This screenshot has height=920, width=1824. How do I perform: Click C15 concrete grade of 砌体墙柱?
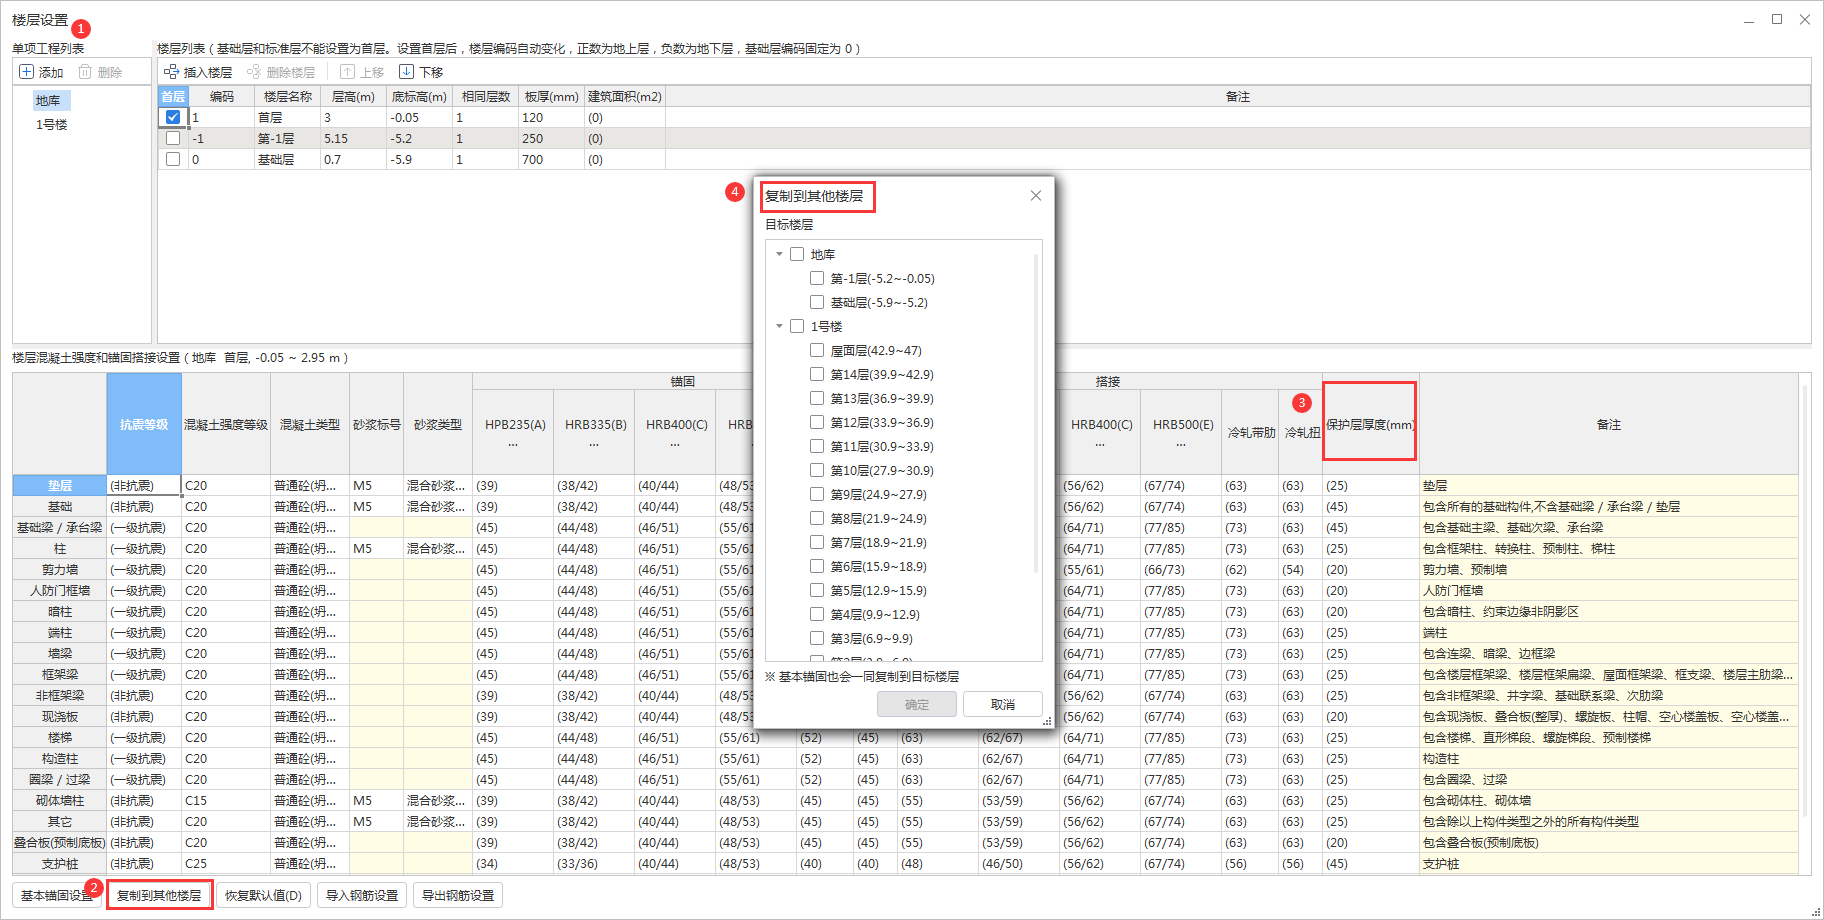pyautogui.click(x=226, y=800)
